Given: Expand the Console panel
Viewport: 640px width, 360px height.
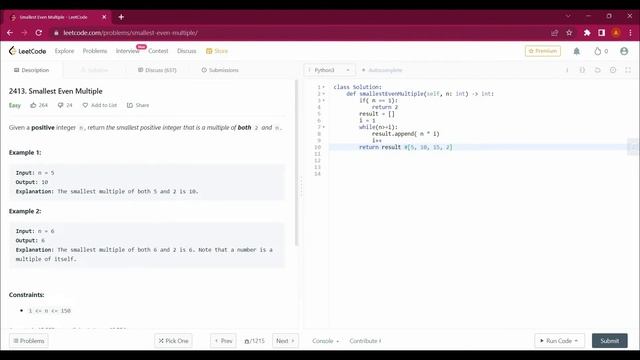Looking at the screenshot, I should 325,341.
